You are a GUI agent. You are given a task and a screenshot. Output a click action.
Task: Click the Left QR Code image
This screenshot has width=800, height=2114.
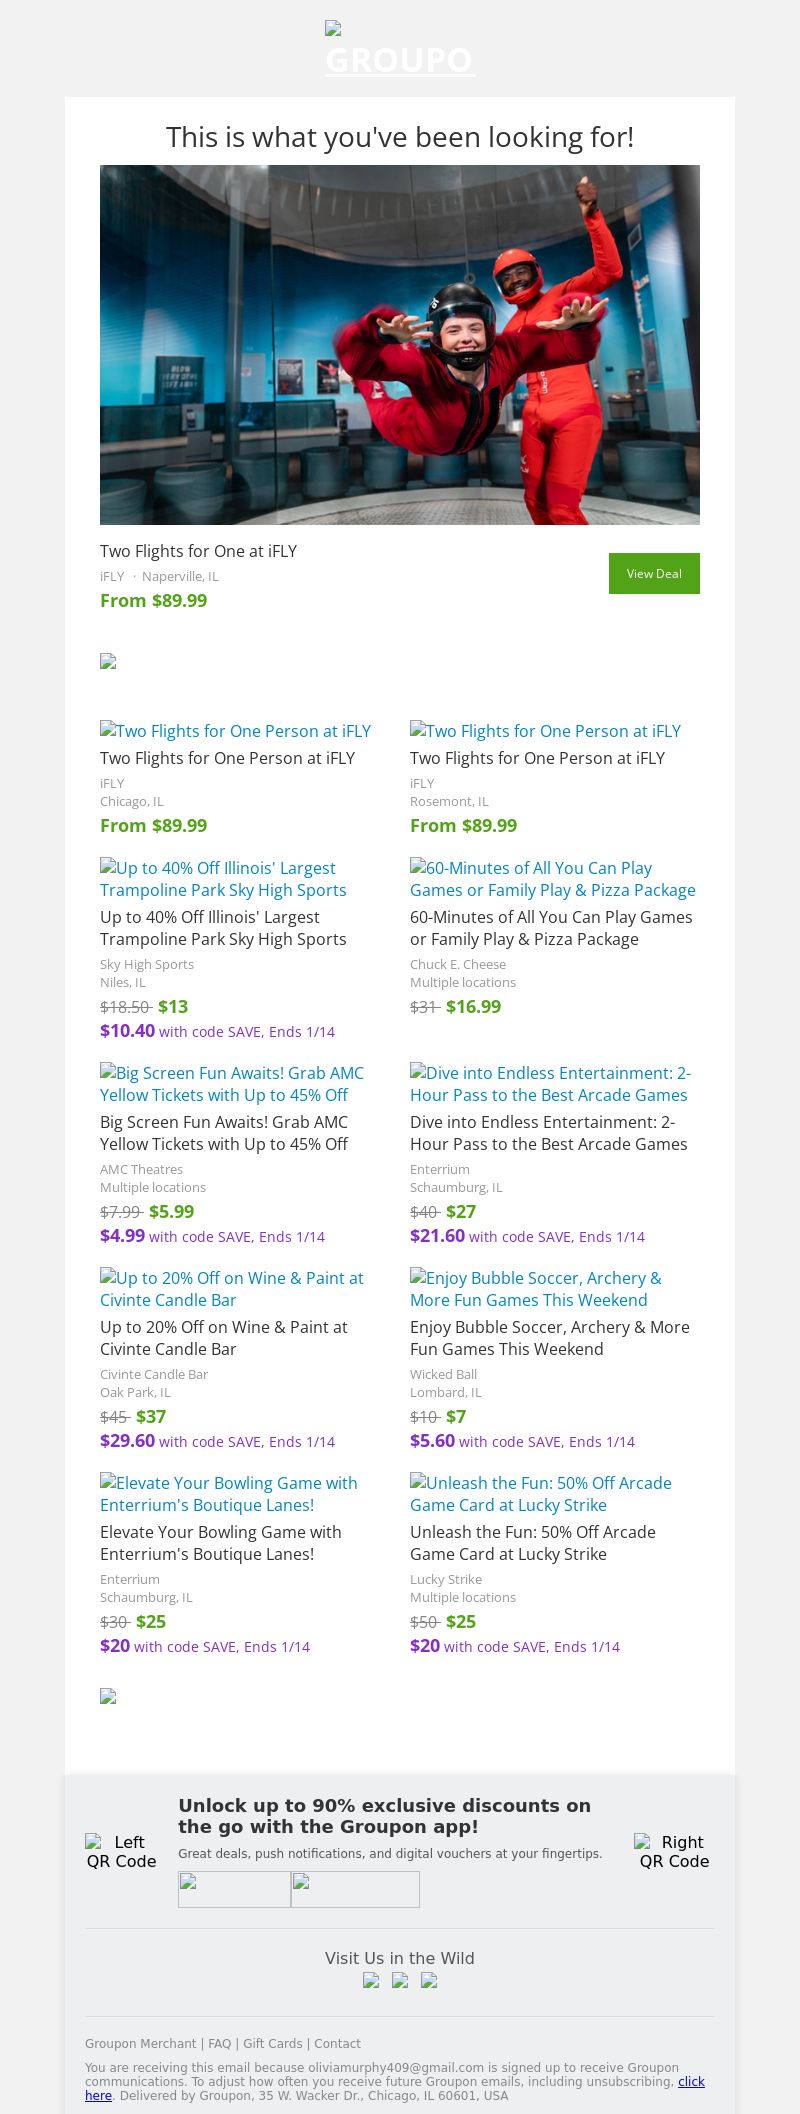click(121, 1851)
